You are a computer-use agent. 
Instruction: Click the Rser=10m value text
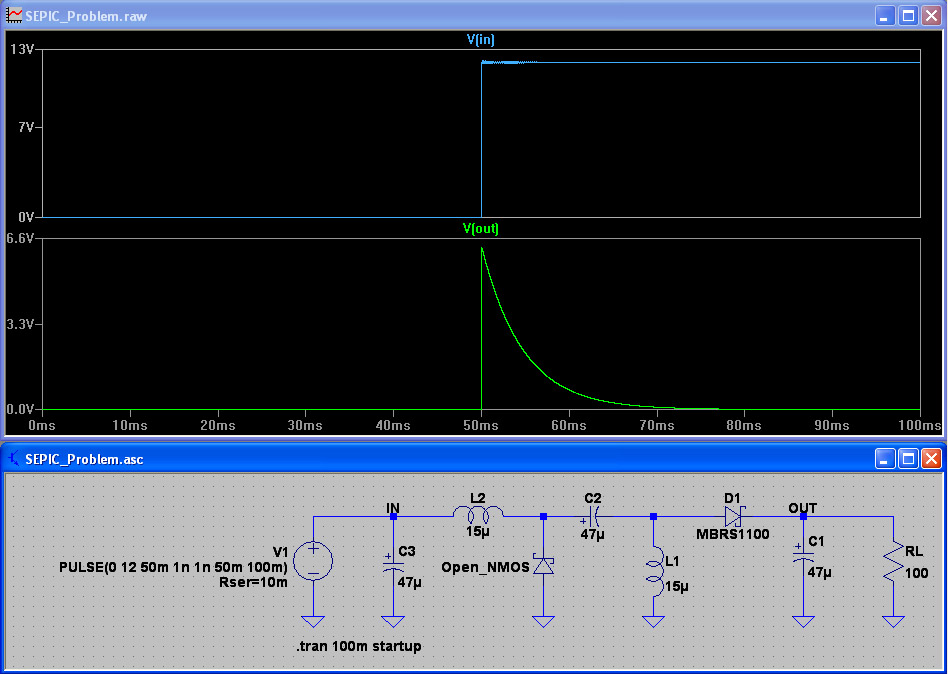(x=253, y=583)
